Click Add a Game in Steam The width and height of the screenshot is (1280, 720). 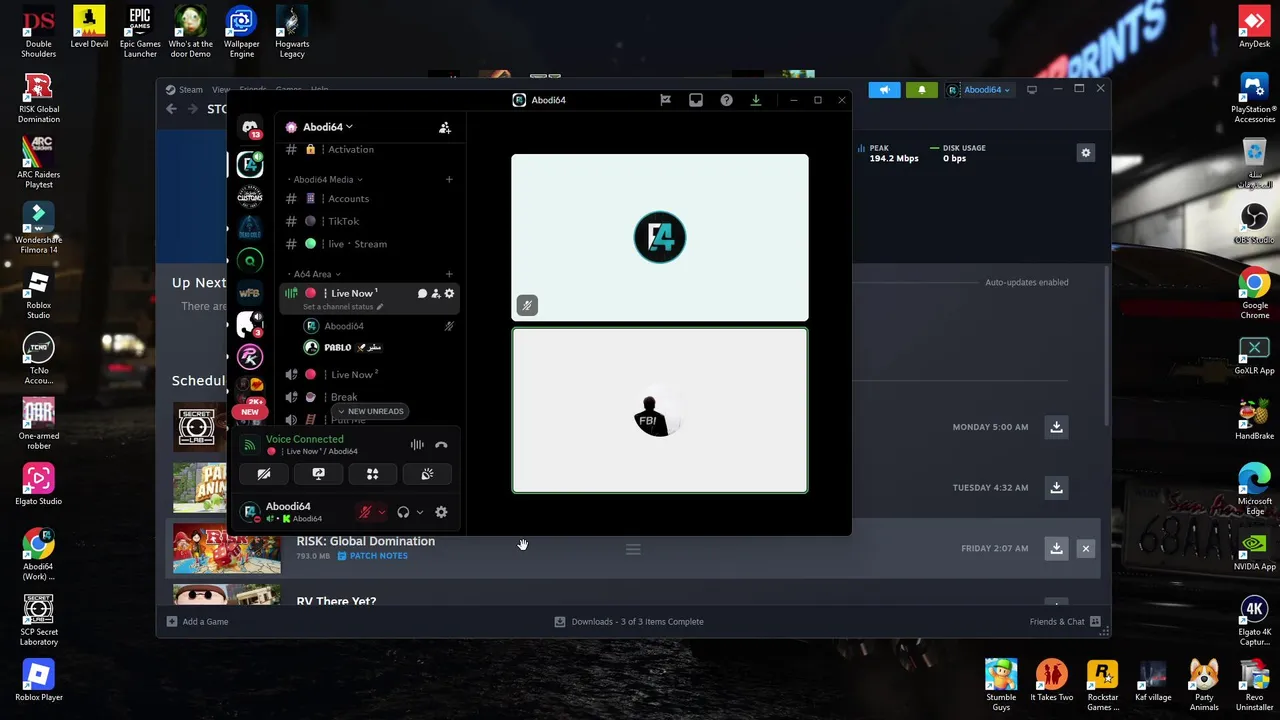[x=197, y=622]
